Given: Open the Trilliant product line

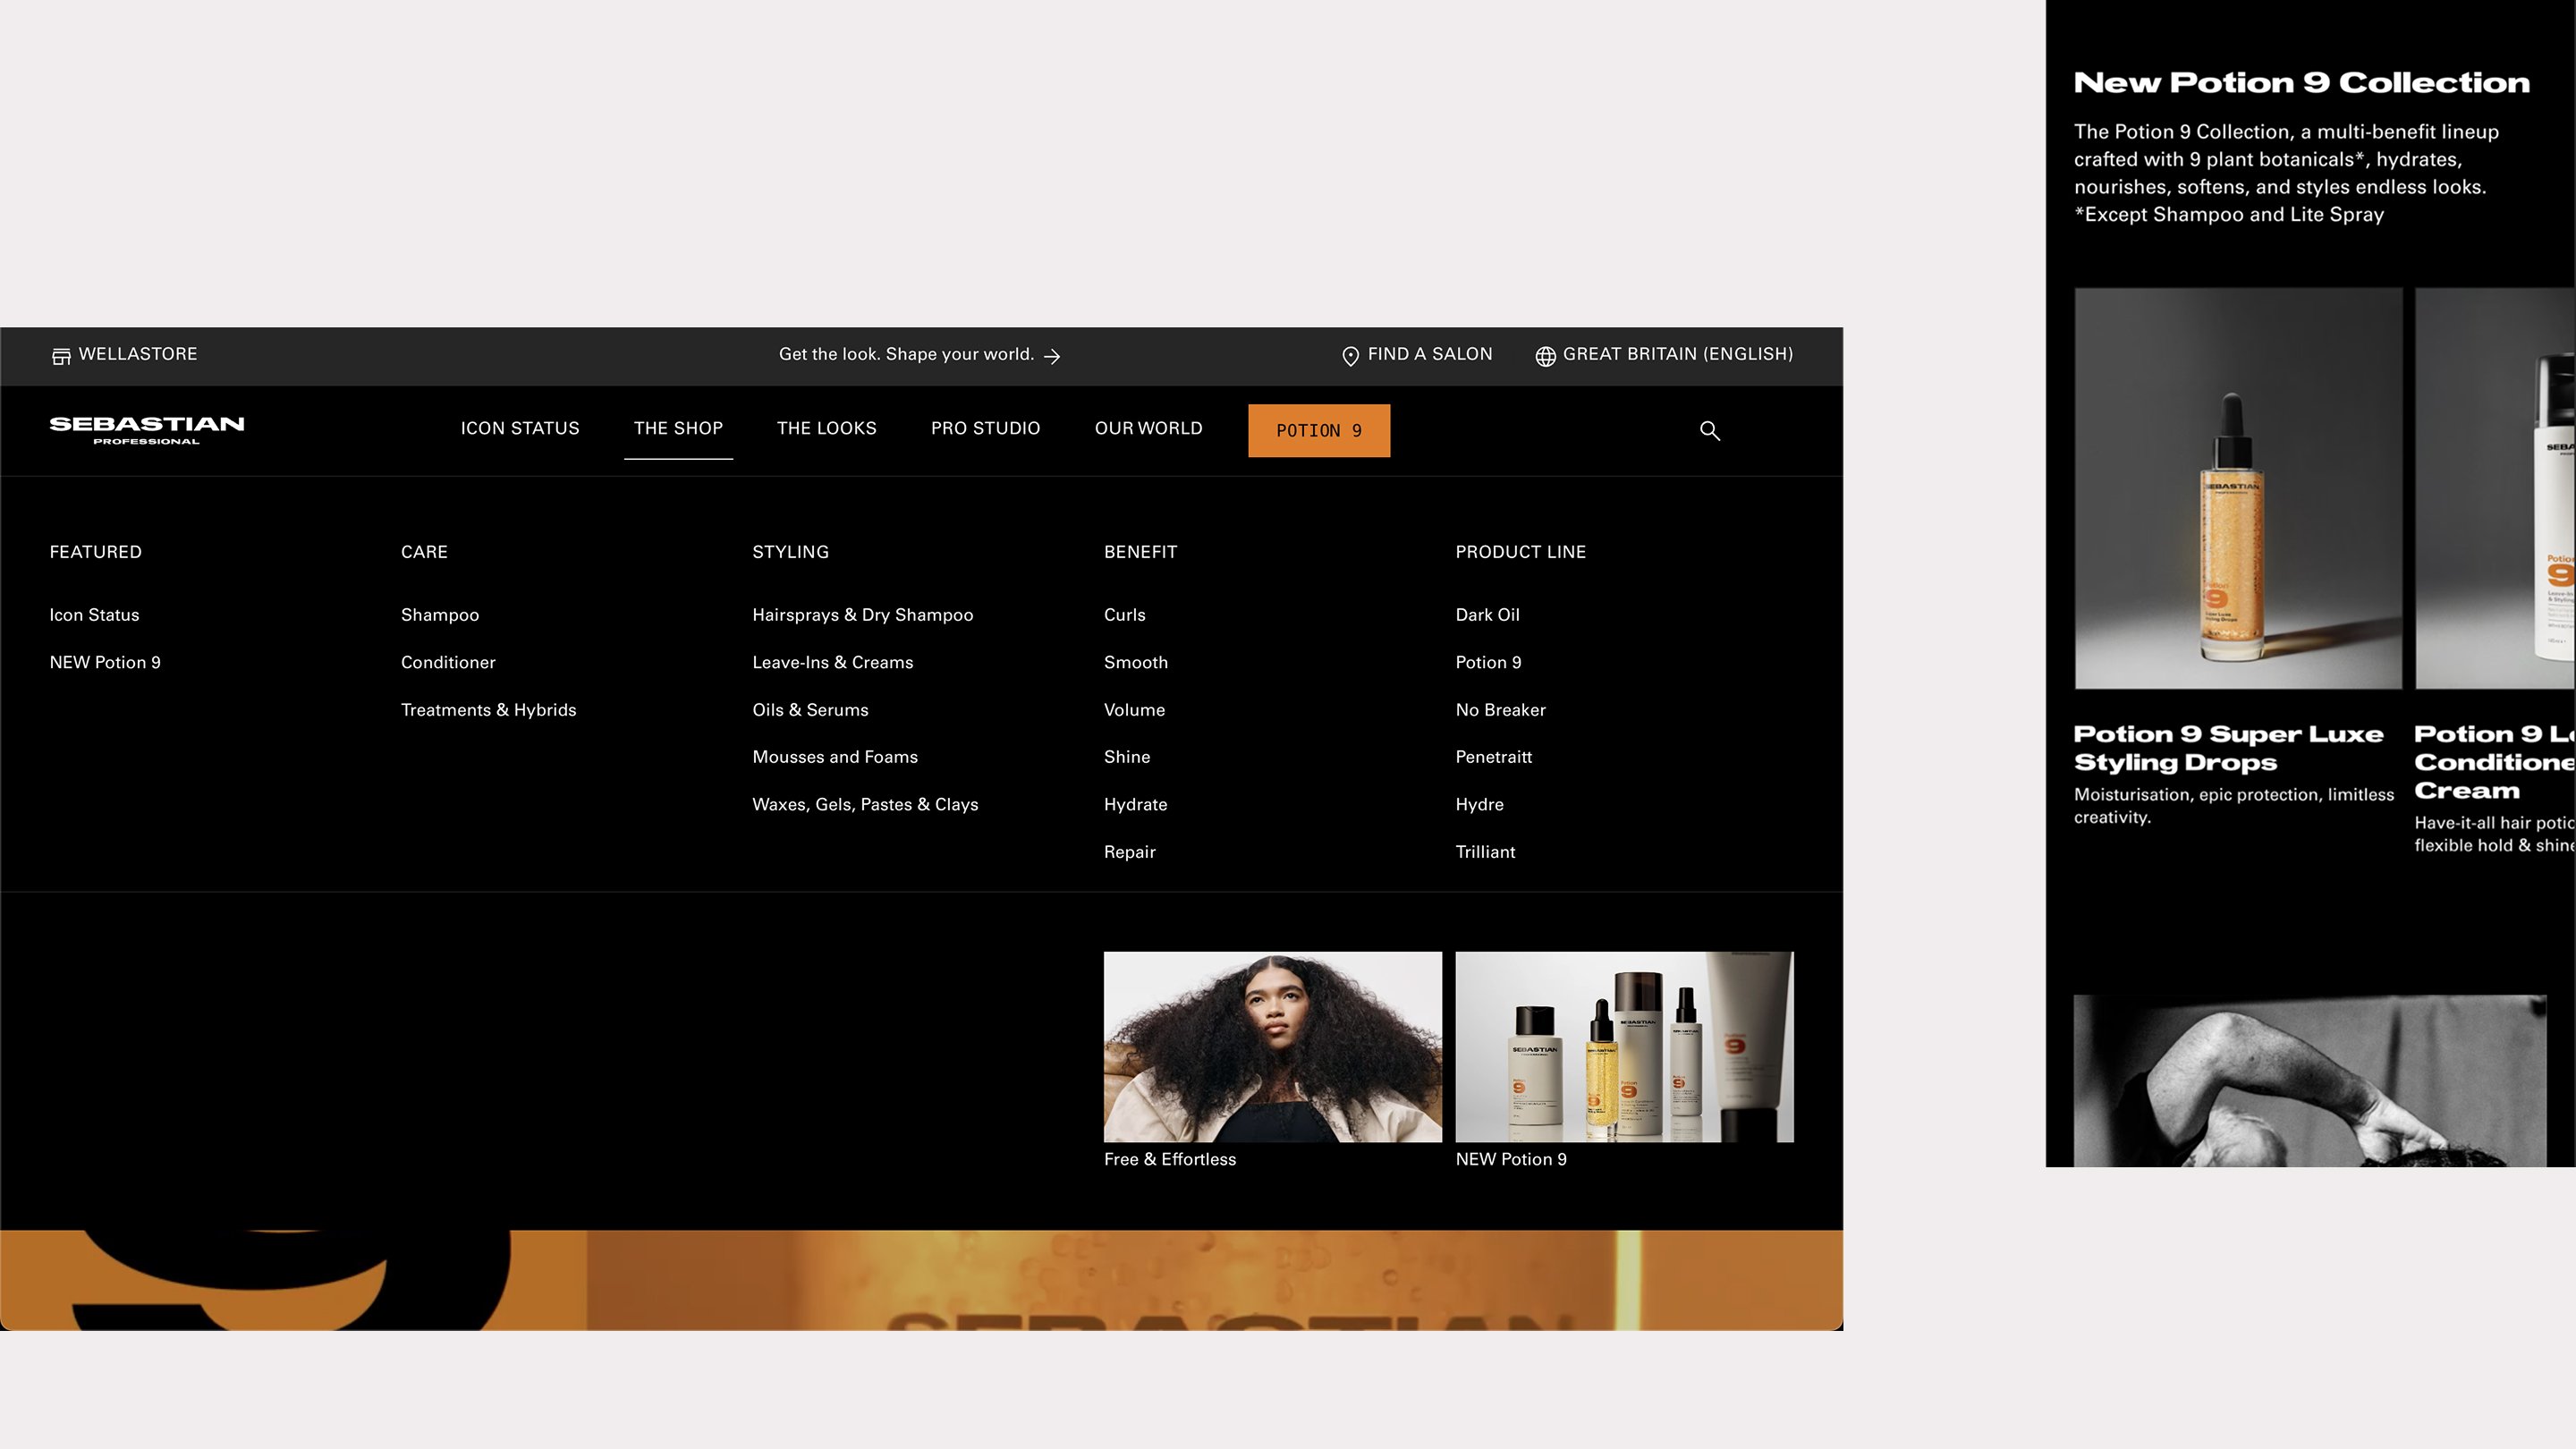Looking at the screenshot, I should [x=1485, y=852].
